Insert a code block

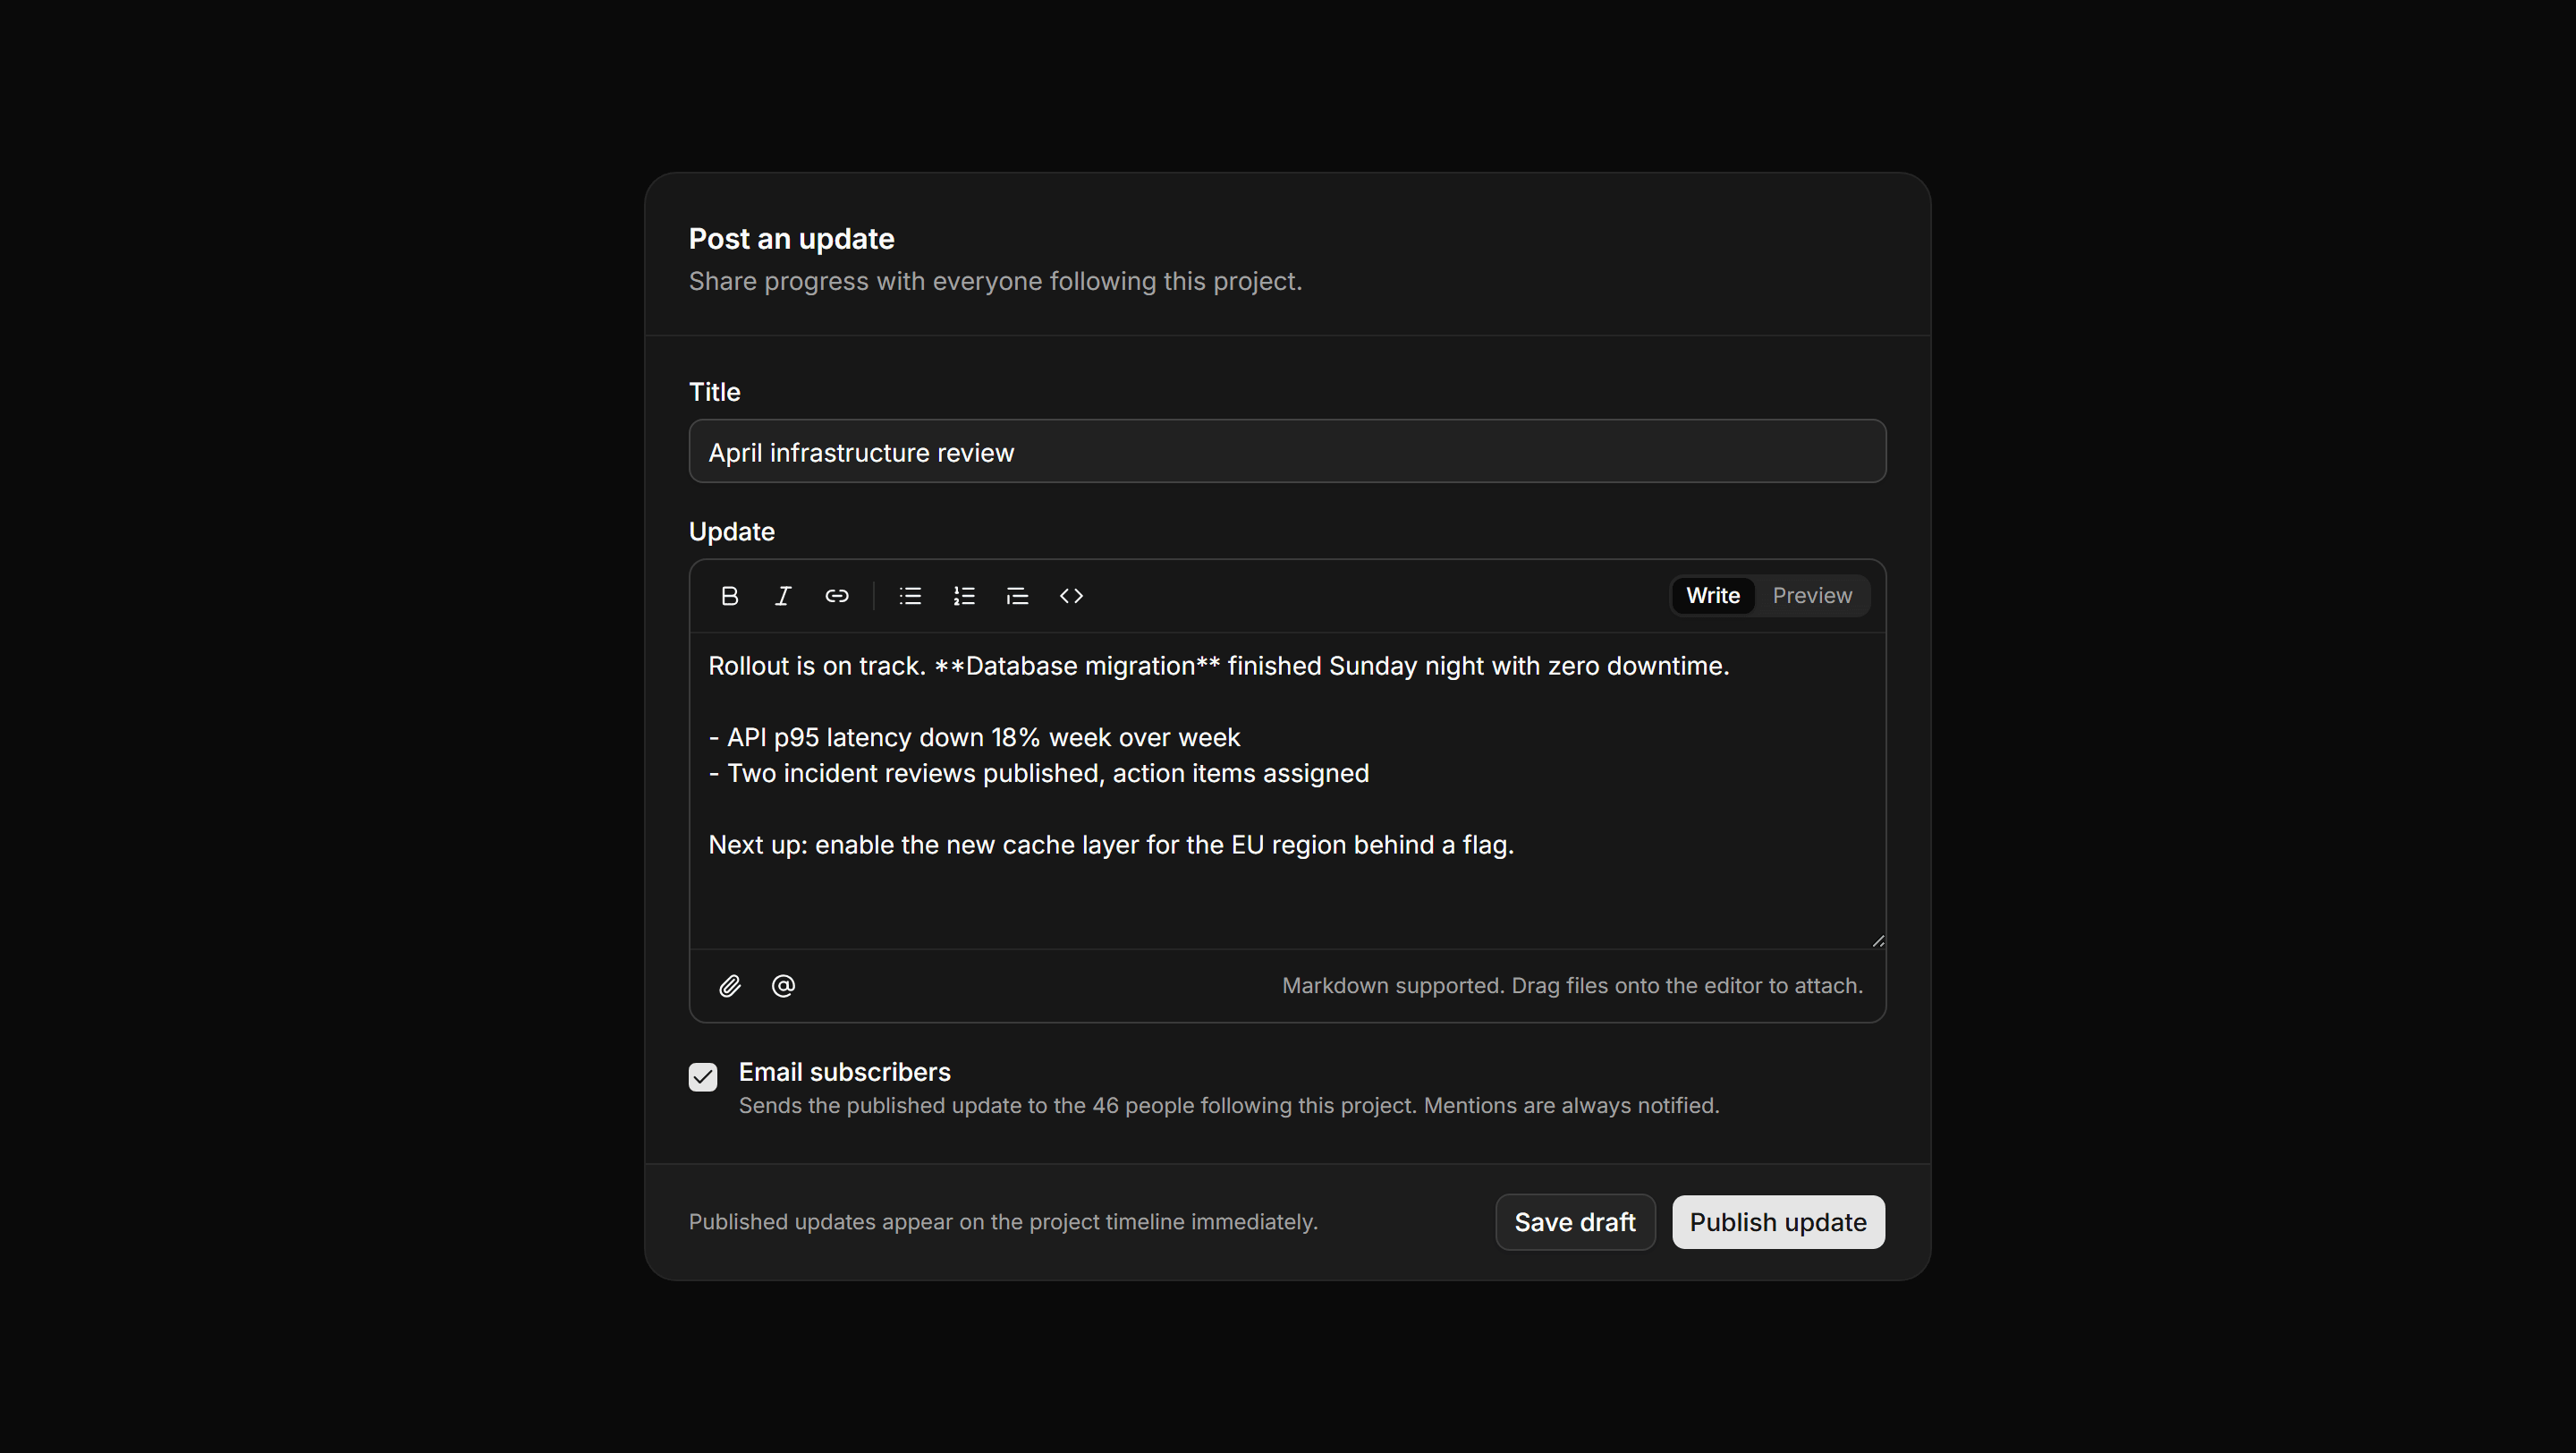tap(1071, 596)
